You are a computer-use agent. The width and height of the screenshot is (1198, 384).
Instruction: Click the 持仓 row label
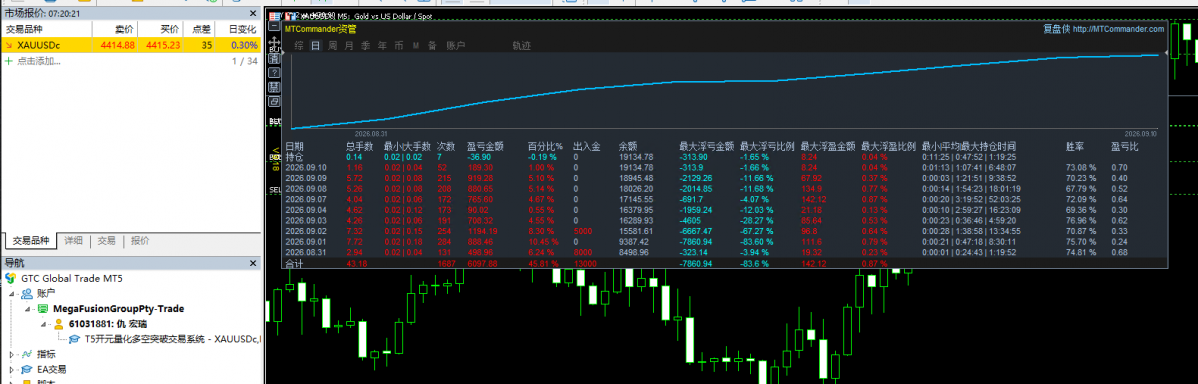tap(293, 157)
